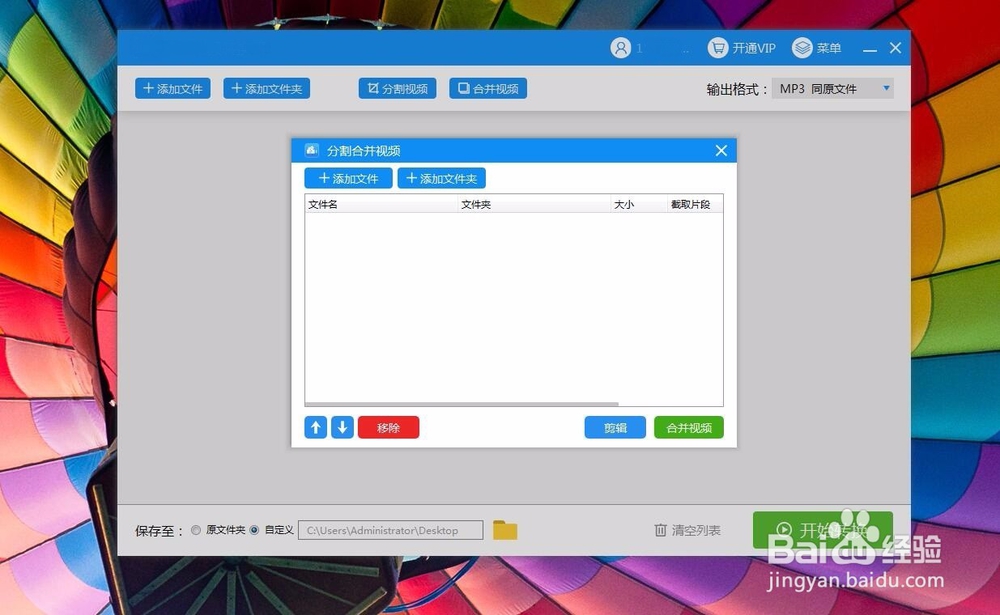This screenshot has height=615, width=1000.
Task: Open the 菜单 menu in the title bar
Action: [x=815, y=47]
